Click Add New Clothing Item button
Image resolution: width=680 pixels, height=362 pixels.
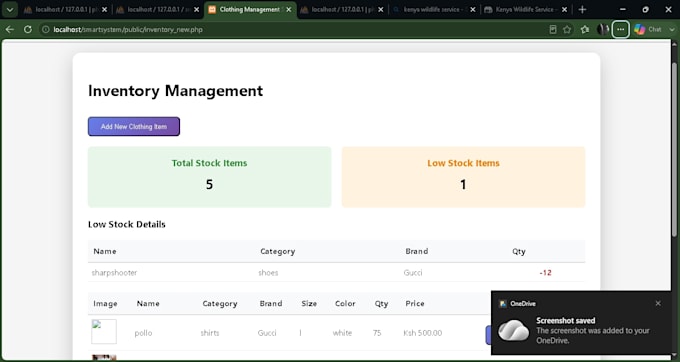tap(134, 127)
